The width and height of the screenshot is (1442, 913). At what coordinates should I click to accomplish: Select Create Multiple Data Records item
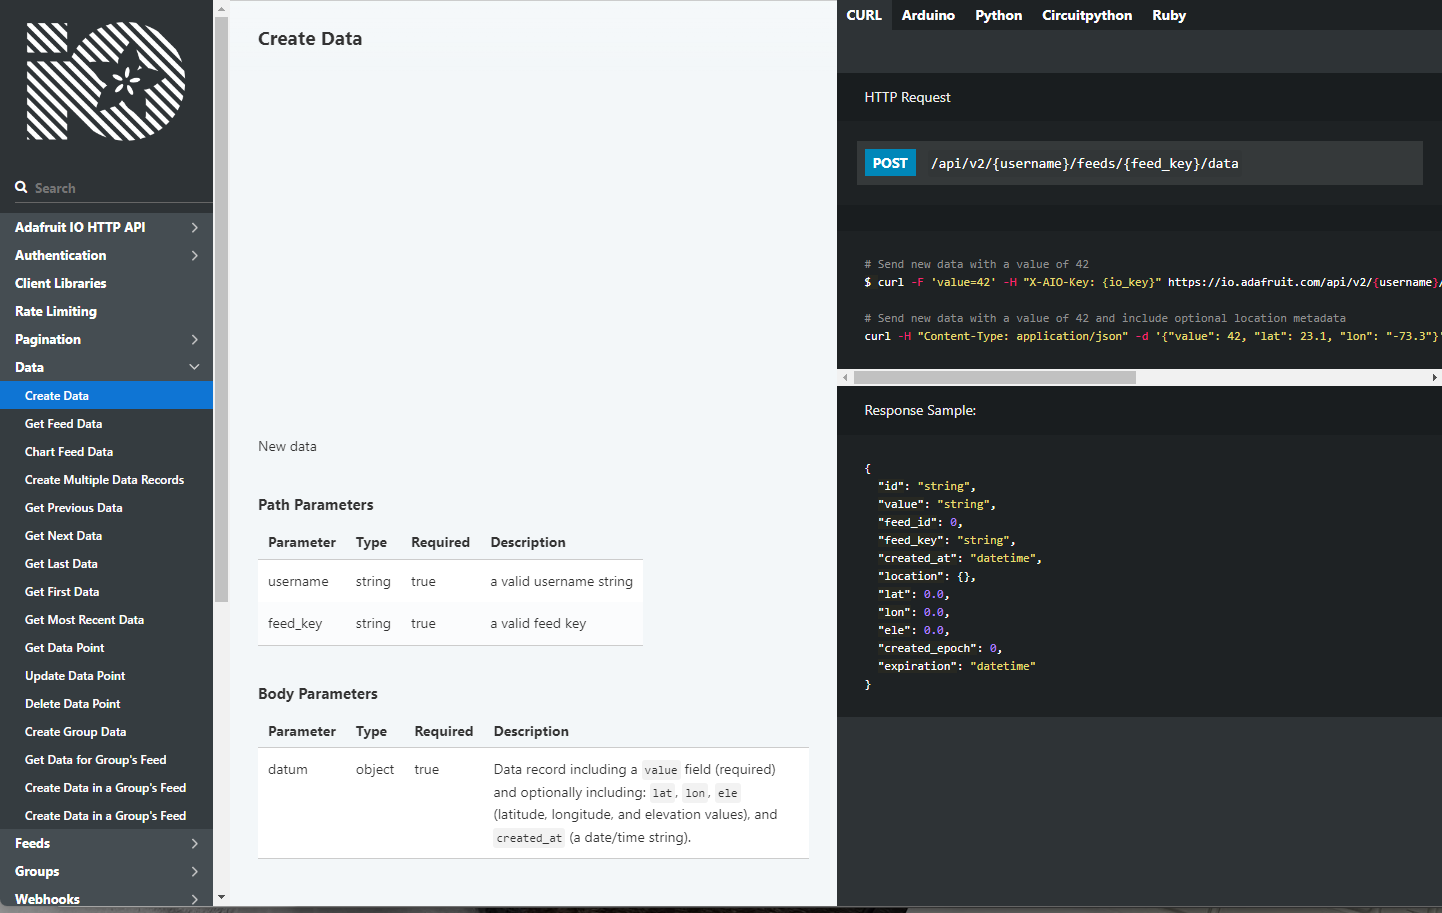[x=106, y=480]
